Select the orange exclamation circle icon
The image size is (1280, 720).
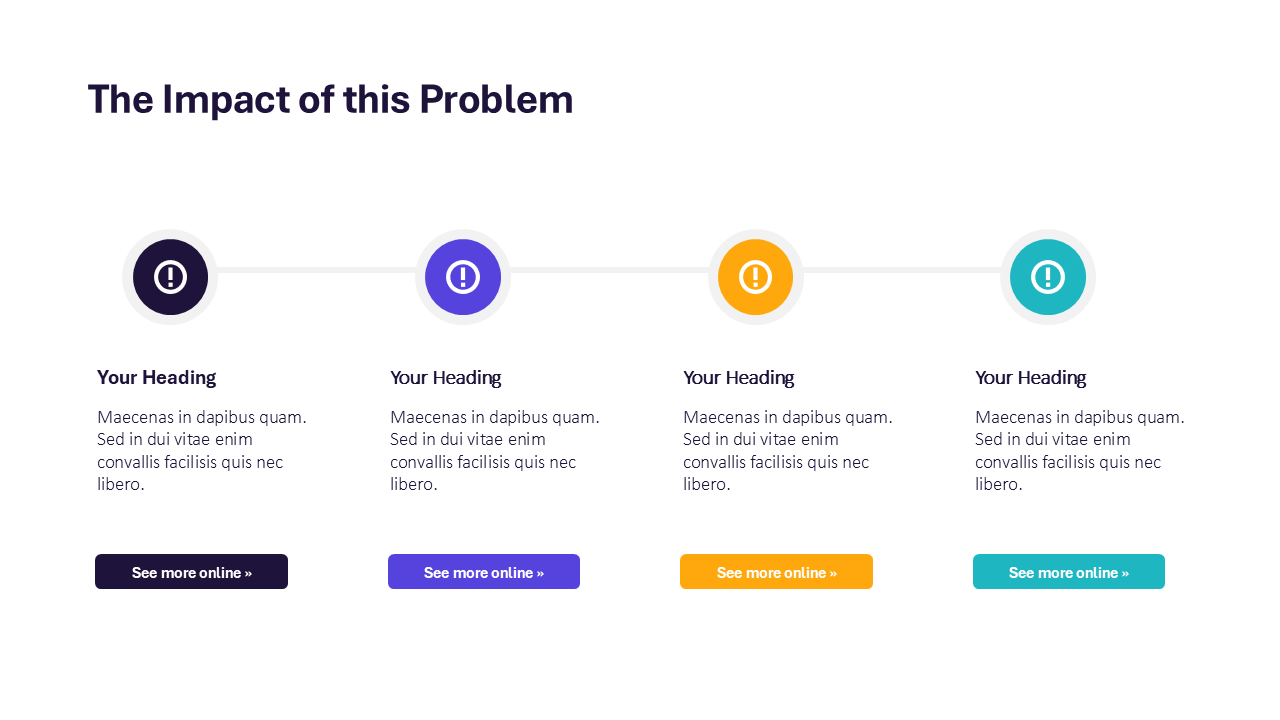(755, 277)
